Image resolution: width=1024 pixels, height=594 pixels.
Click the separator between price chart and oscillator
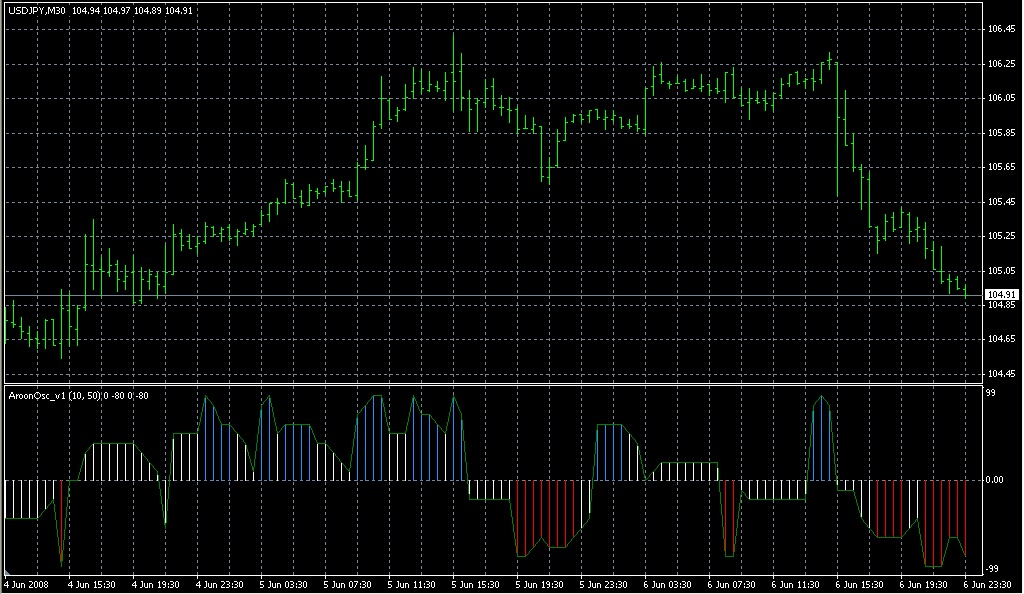coord(493,384)
